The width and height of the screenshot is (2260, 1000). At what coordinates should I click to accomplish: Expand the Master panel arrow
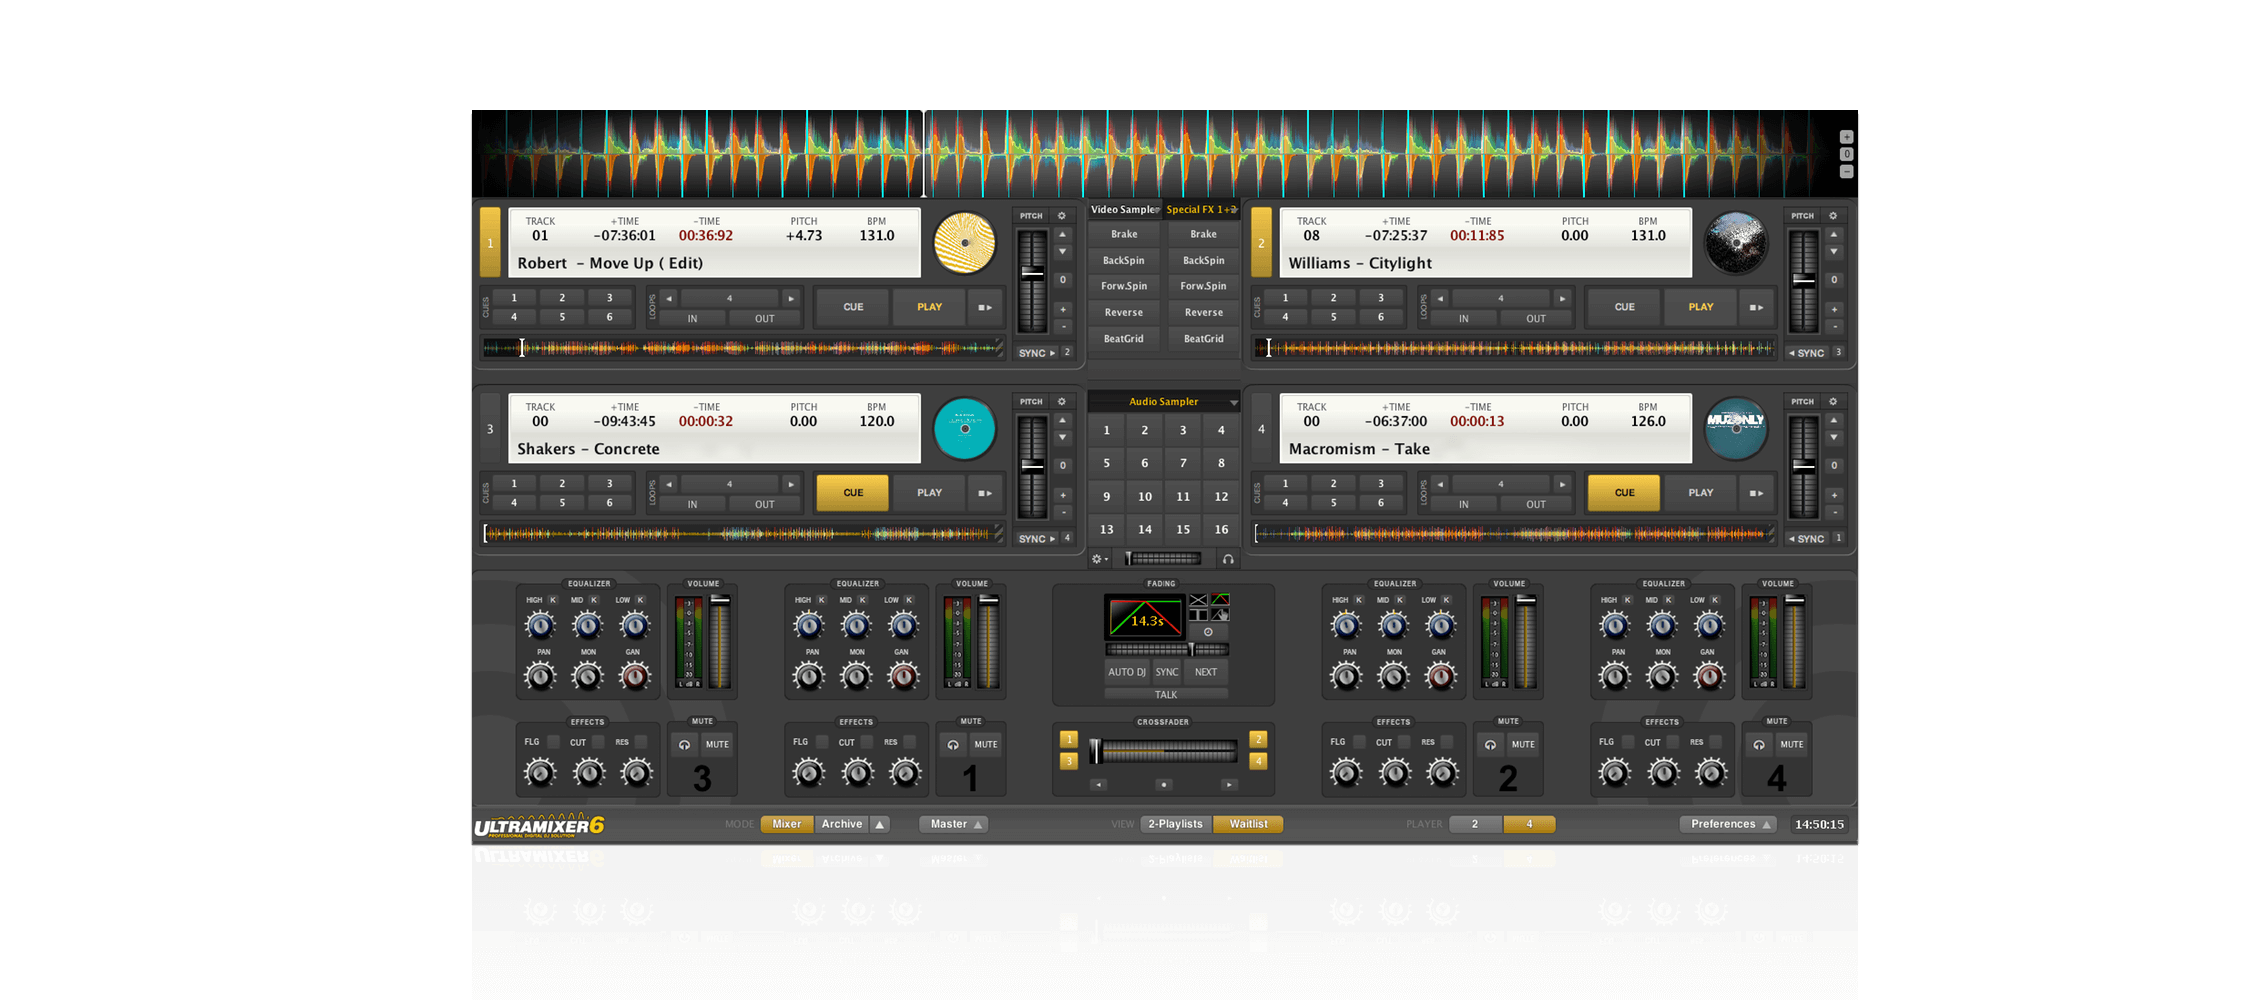coord(978,825)
